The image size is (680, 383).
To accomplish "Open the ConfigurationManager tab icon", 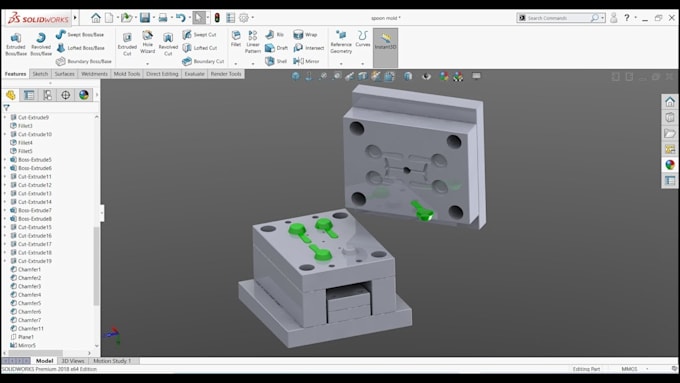I will click(x=47, y=95).
